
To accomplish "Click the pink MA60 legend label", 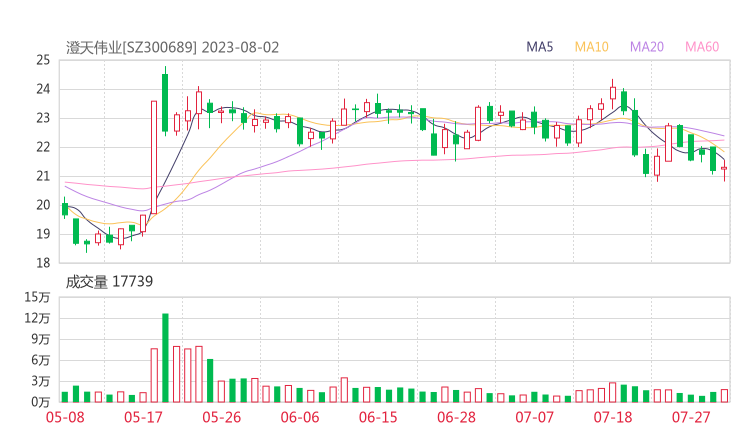I will point(702,46).
